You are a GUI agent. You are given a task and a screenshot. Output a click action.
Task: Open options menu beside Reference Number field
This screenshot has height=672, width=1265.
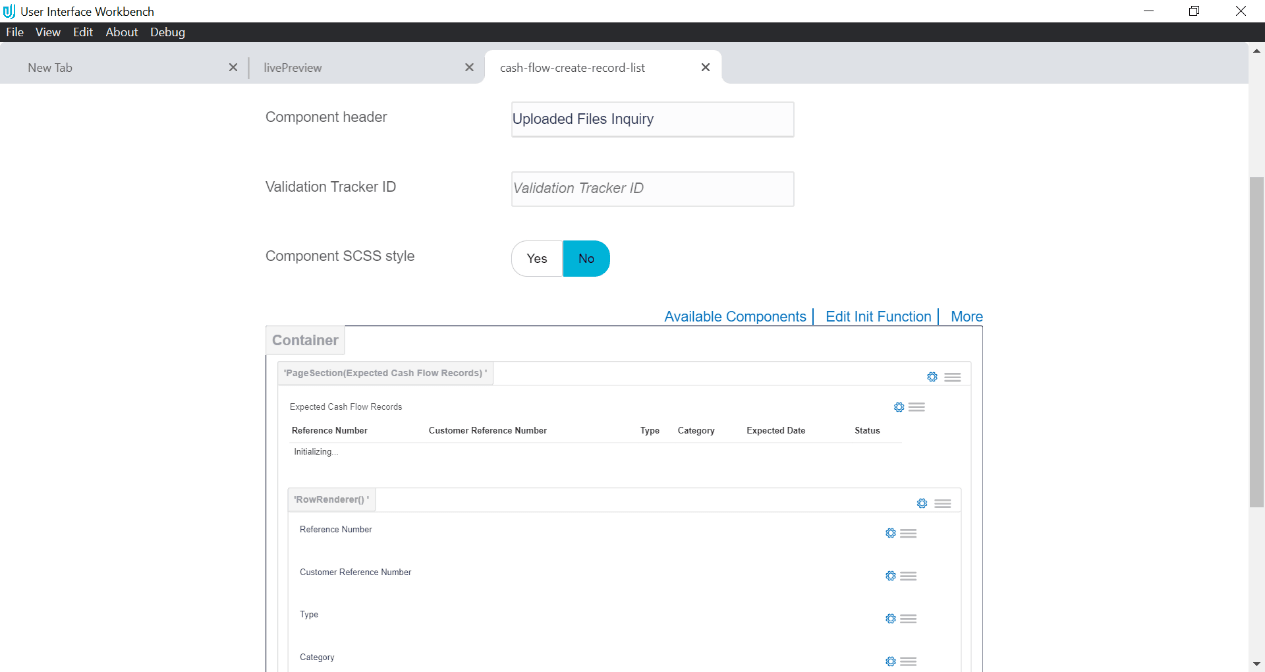tap(908, 533)
